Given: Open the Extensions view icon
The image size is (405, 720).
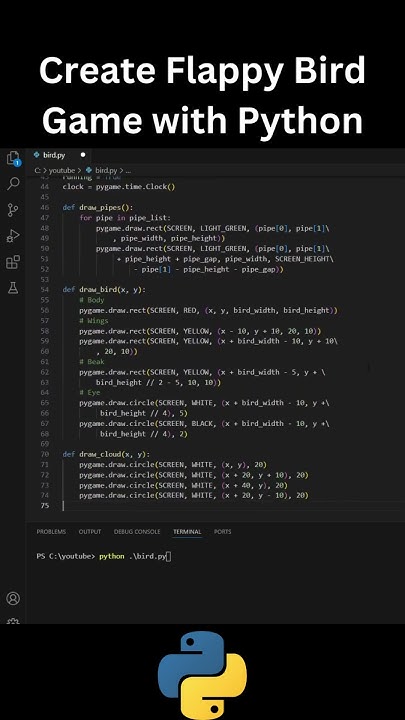Looking at the screenshot, I should pyautogui.click(x=13, y=262).
